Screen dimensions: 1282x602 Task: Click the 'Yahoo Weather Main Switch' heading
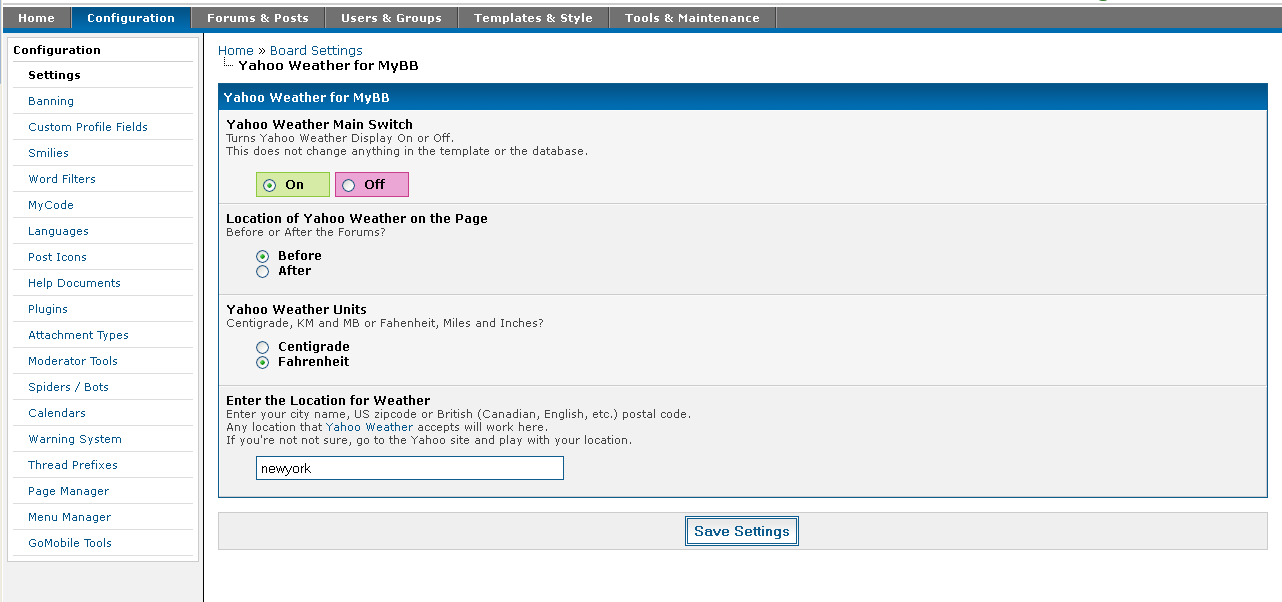(319, 124)
